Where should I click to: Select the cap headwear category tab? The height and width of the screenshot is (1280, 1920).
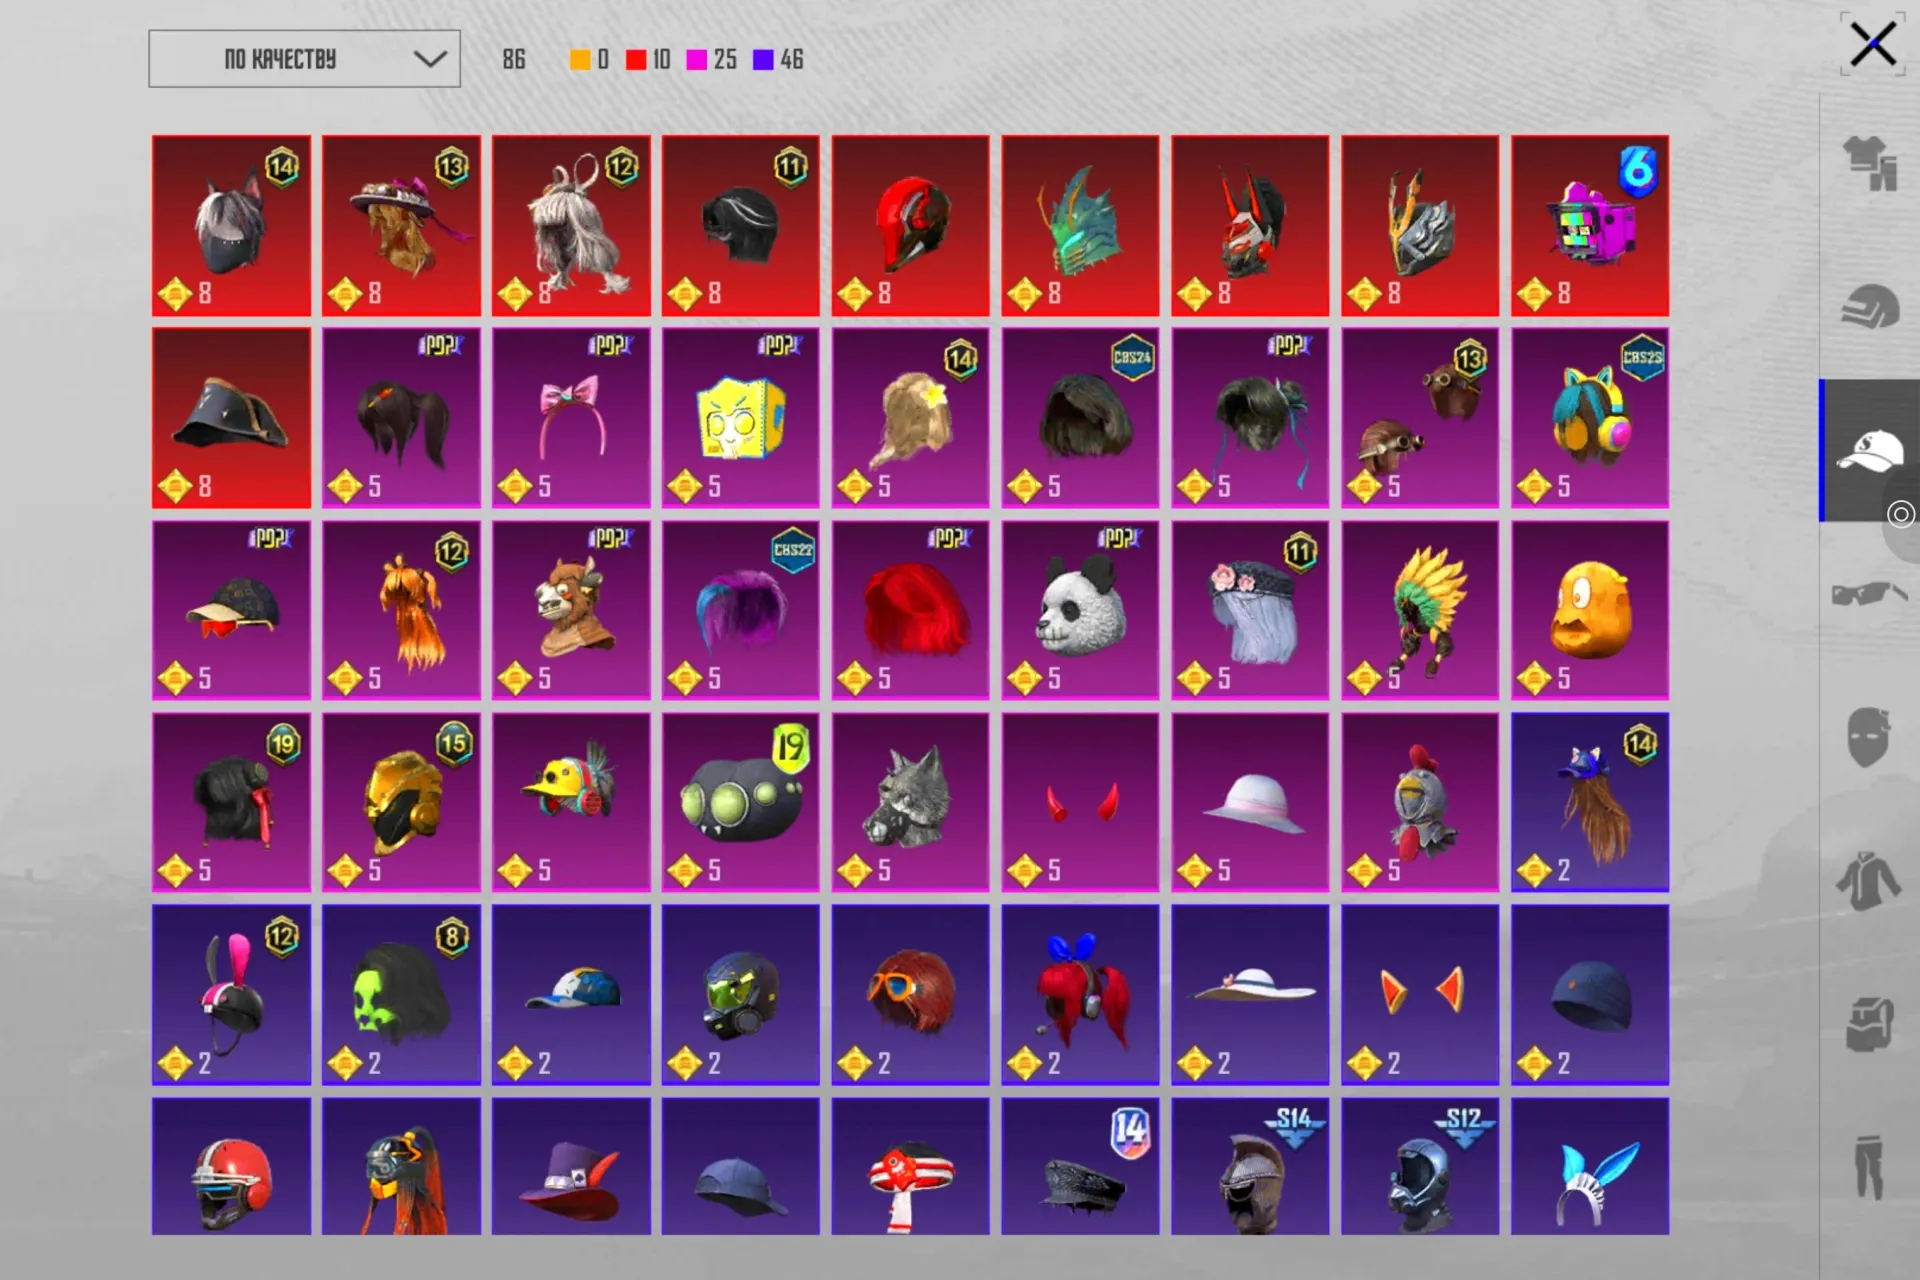click(1870, 450)
